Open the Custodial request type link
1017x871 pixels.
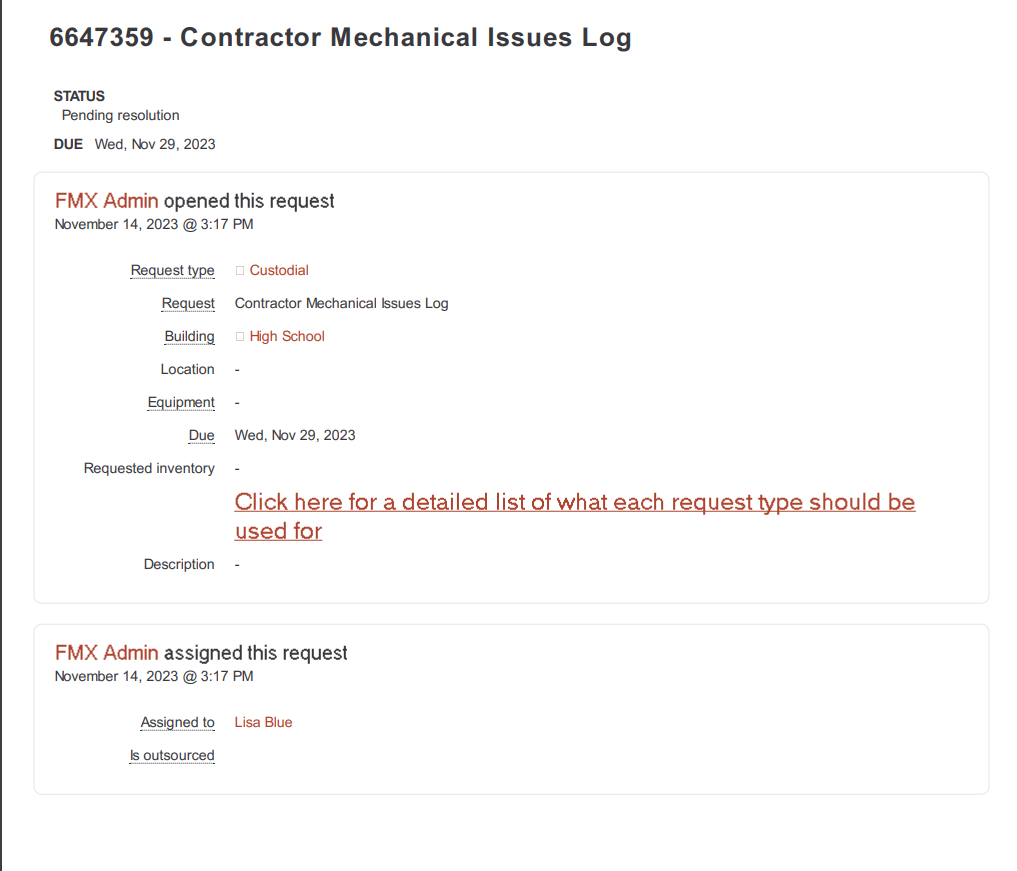click(279, 270)
